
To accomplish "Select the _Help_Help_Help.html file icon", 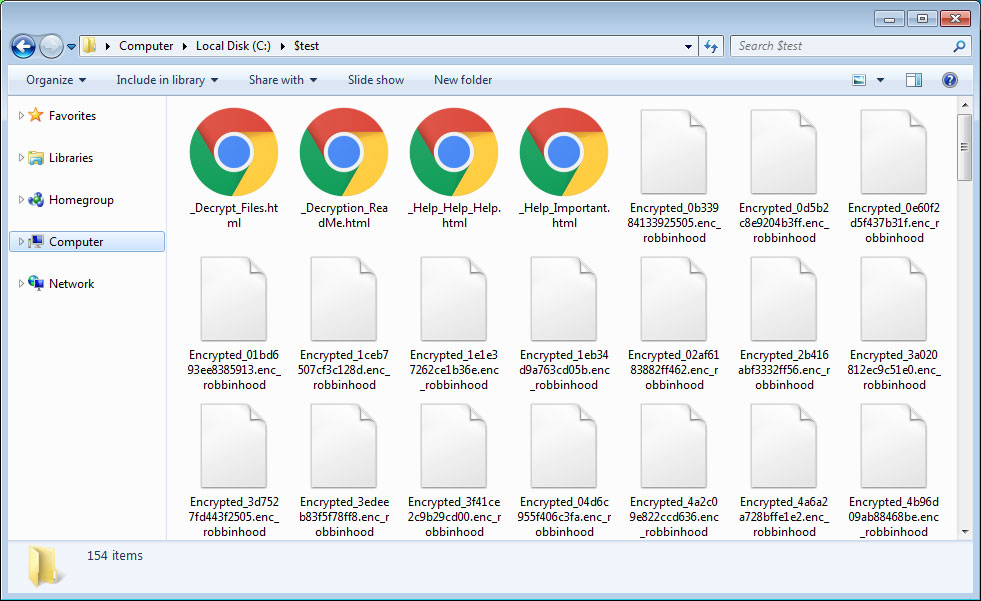I will [453, 152].
